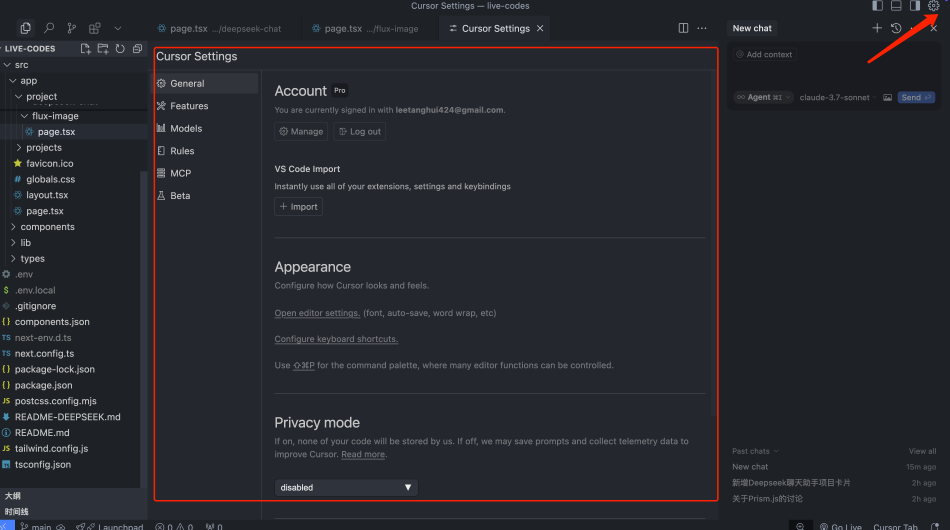Image resolution: width=950 pixels, height=530 pixels.
Task: Click the Log out button
Action: [359, 131]
